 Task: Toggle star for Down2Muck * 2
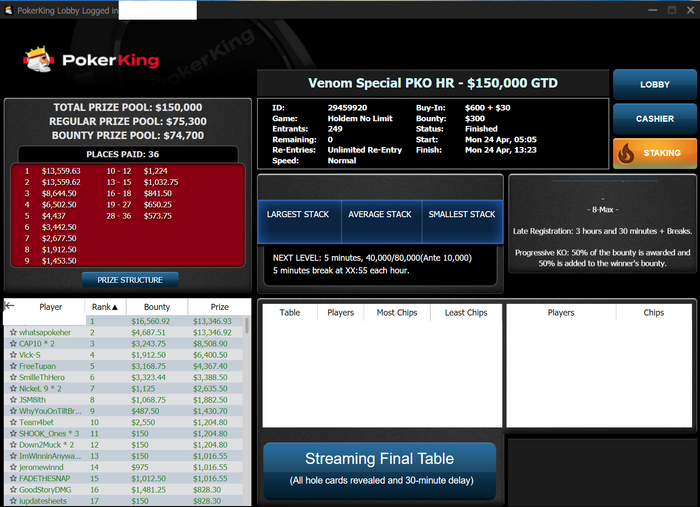tap(13, 445)
